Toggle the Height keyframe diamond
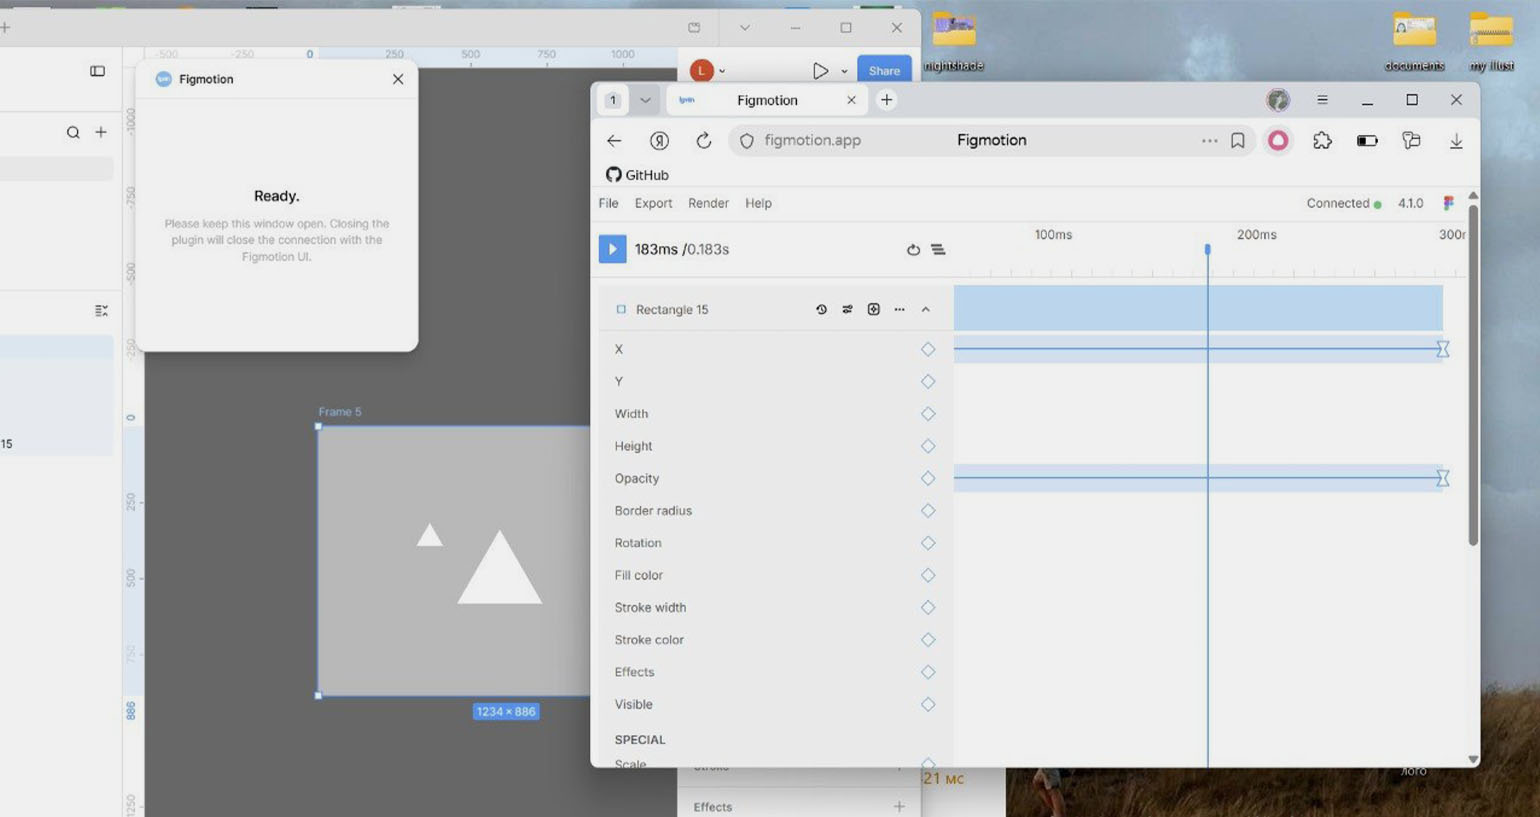 point(928,446)
